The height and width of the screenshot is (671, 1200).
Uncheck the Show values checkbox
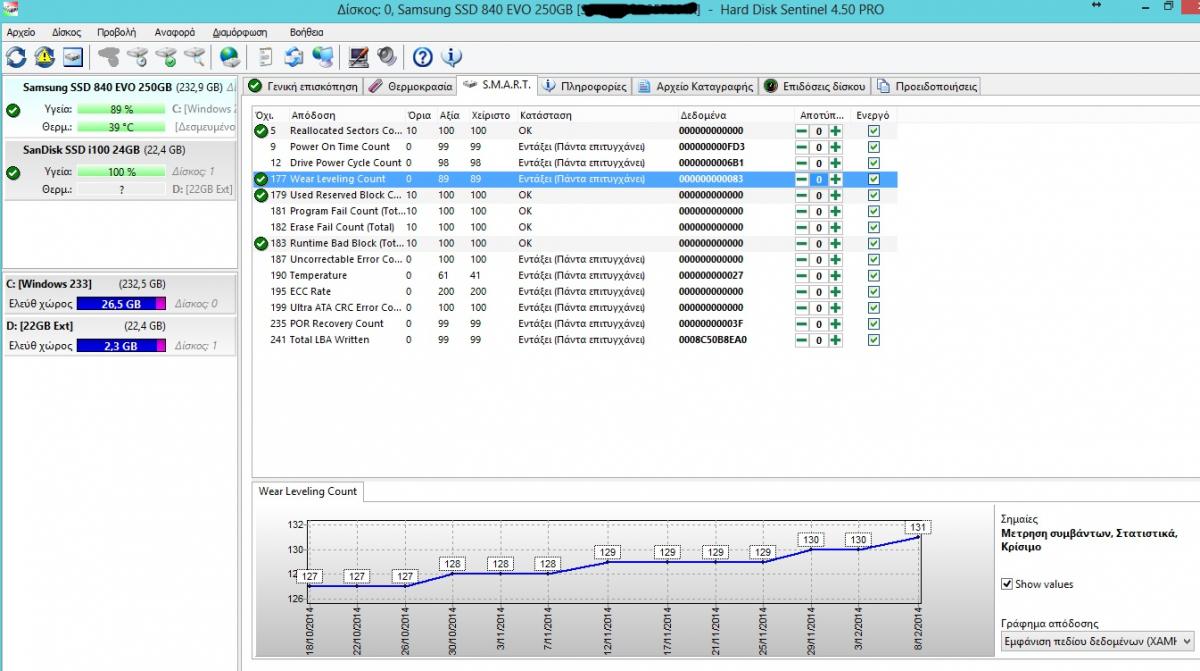(x=1007, y=584)
